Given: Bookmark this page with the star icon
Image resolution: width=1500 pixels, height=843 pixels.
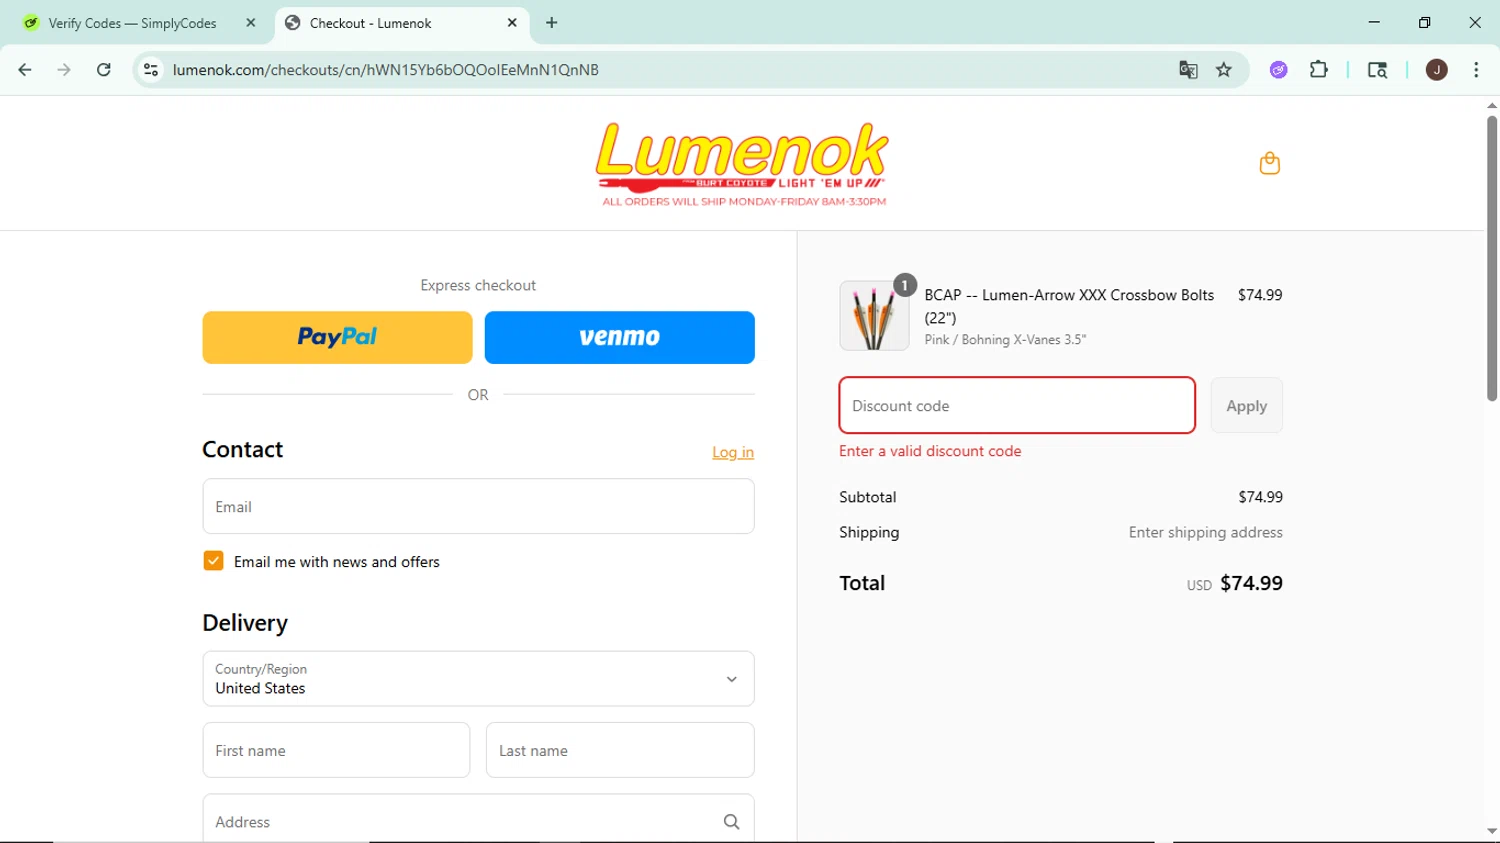Looking at the screenshot, I should tap(1224, 70).
